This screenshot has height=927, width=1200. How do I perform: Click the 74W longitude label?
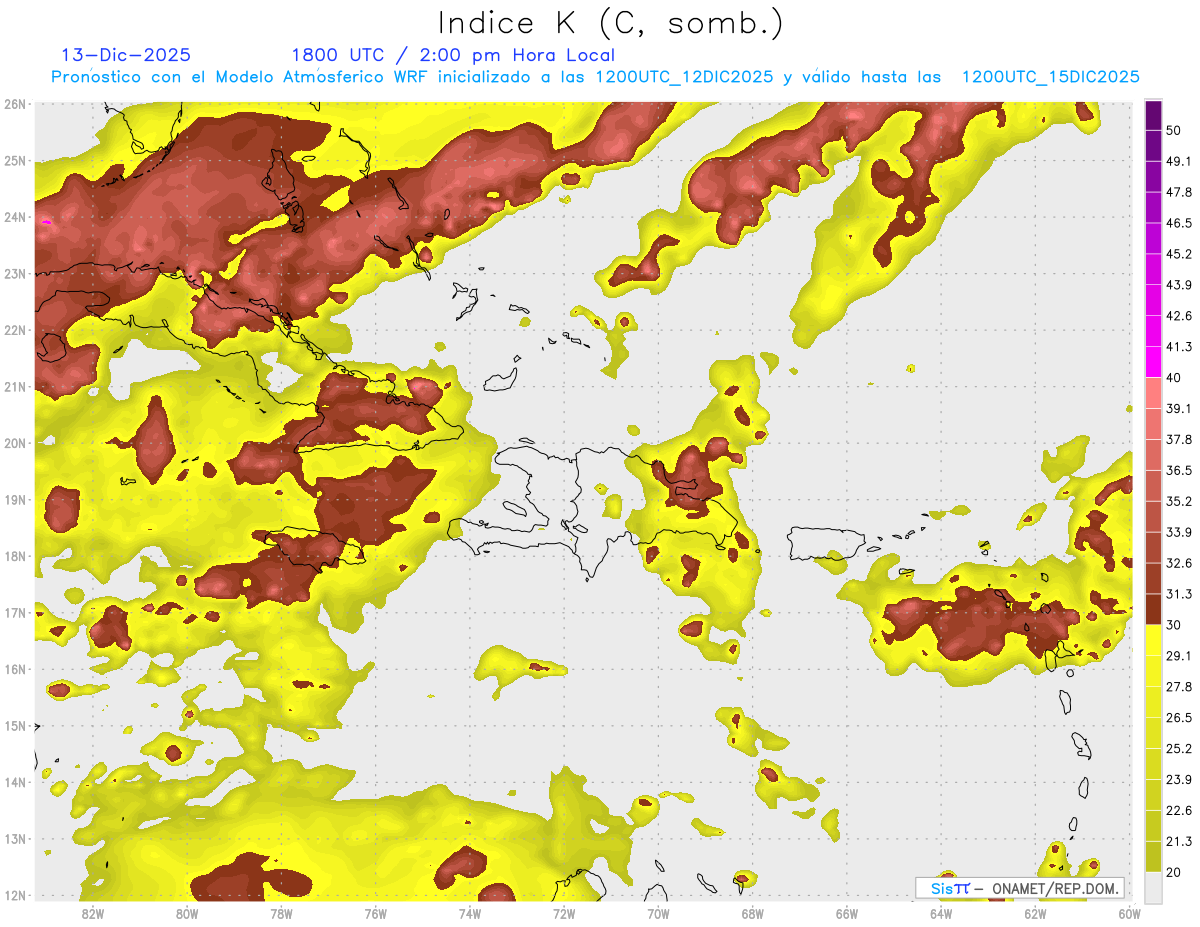click(x=470, y=913)
